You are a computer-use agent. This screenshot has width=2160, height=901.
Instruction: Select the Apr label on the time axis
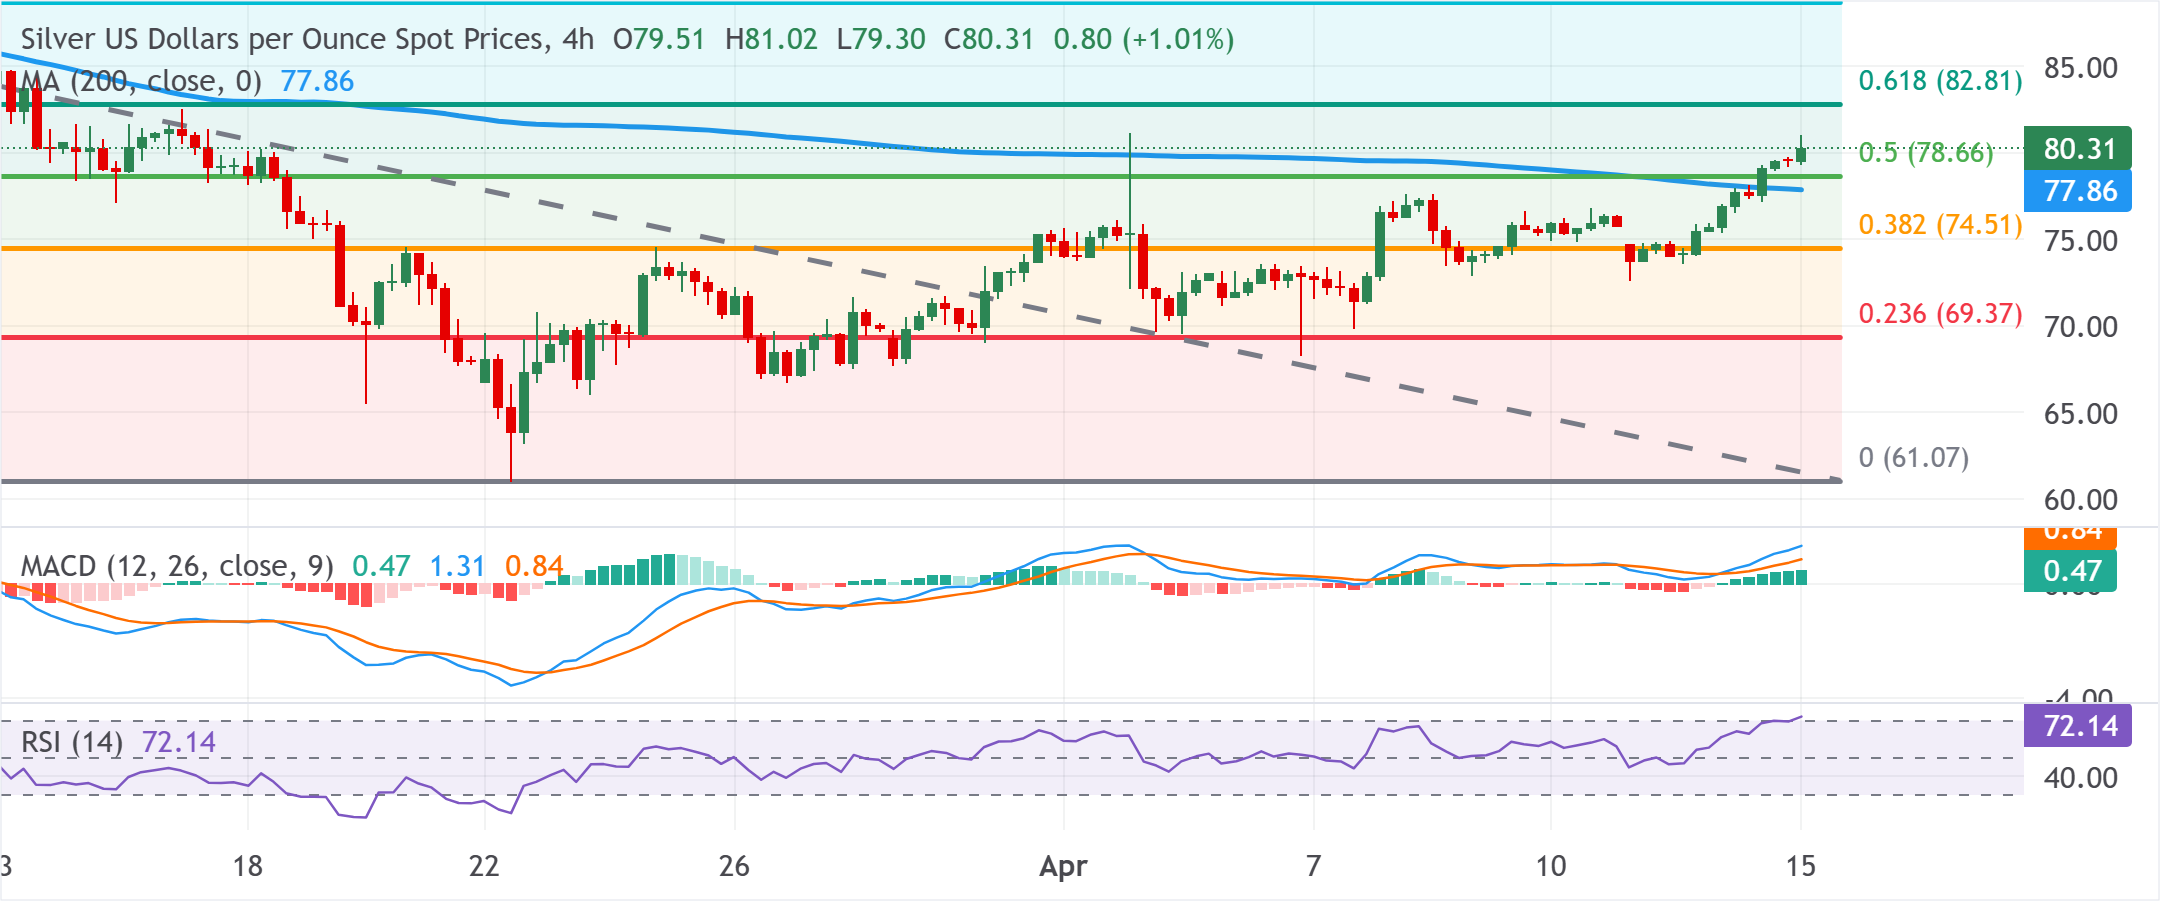click(1062, 868)
